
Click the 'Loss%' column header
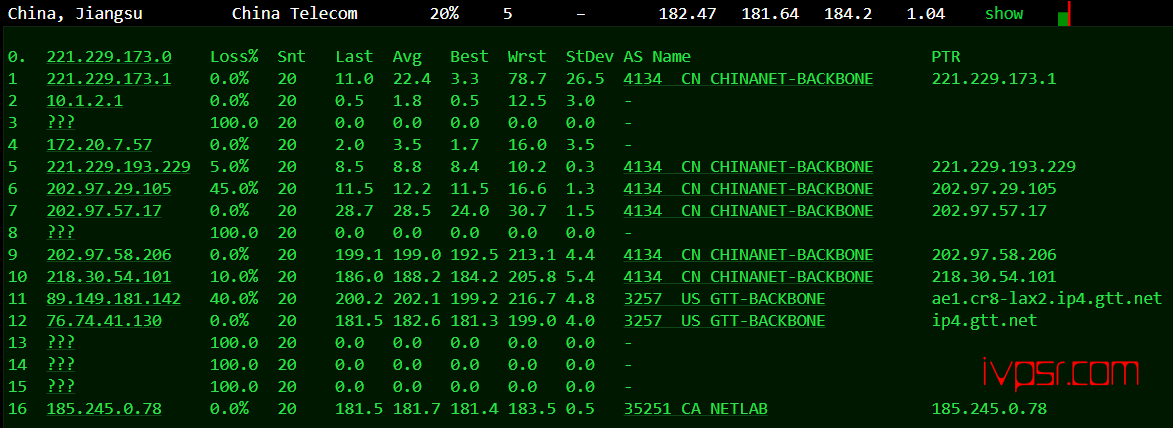[234, 57]
